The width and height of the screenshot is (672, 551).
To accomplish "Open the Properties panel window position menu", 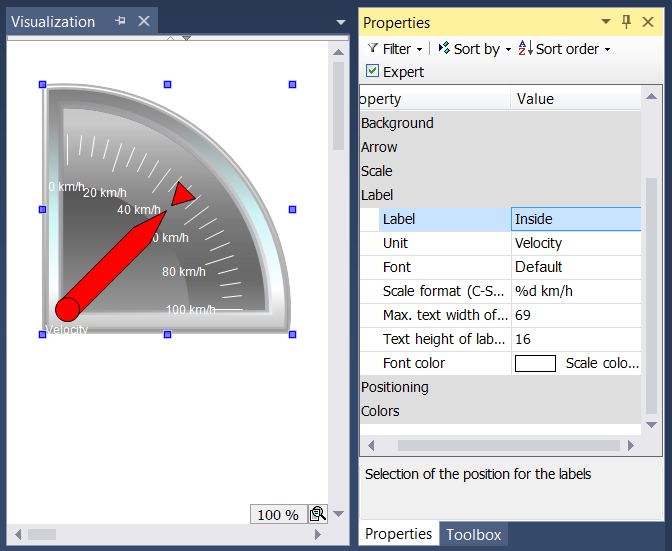I will (x=606, y=21).
